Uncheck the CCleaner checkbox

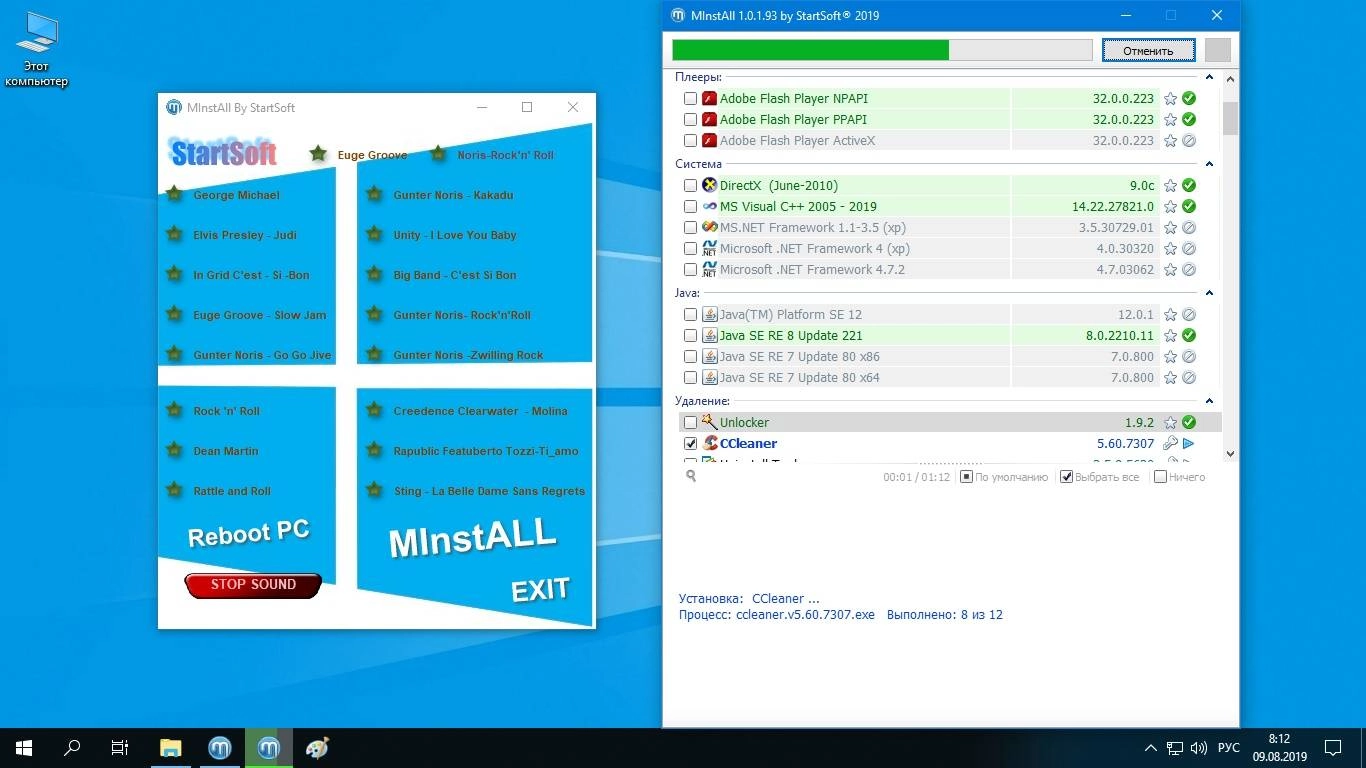click(x=690, y=443)
